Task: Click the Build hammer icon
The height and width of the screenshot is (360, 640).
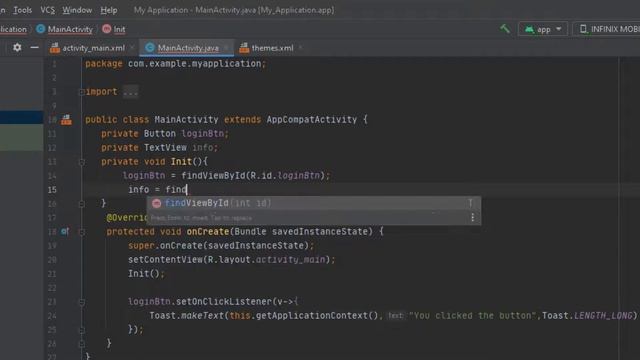Action: tap(505, 29)
